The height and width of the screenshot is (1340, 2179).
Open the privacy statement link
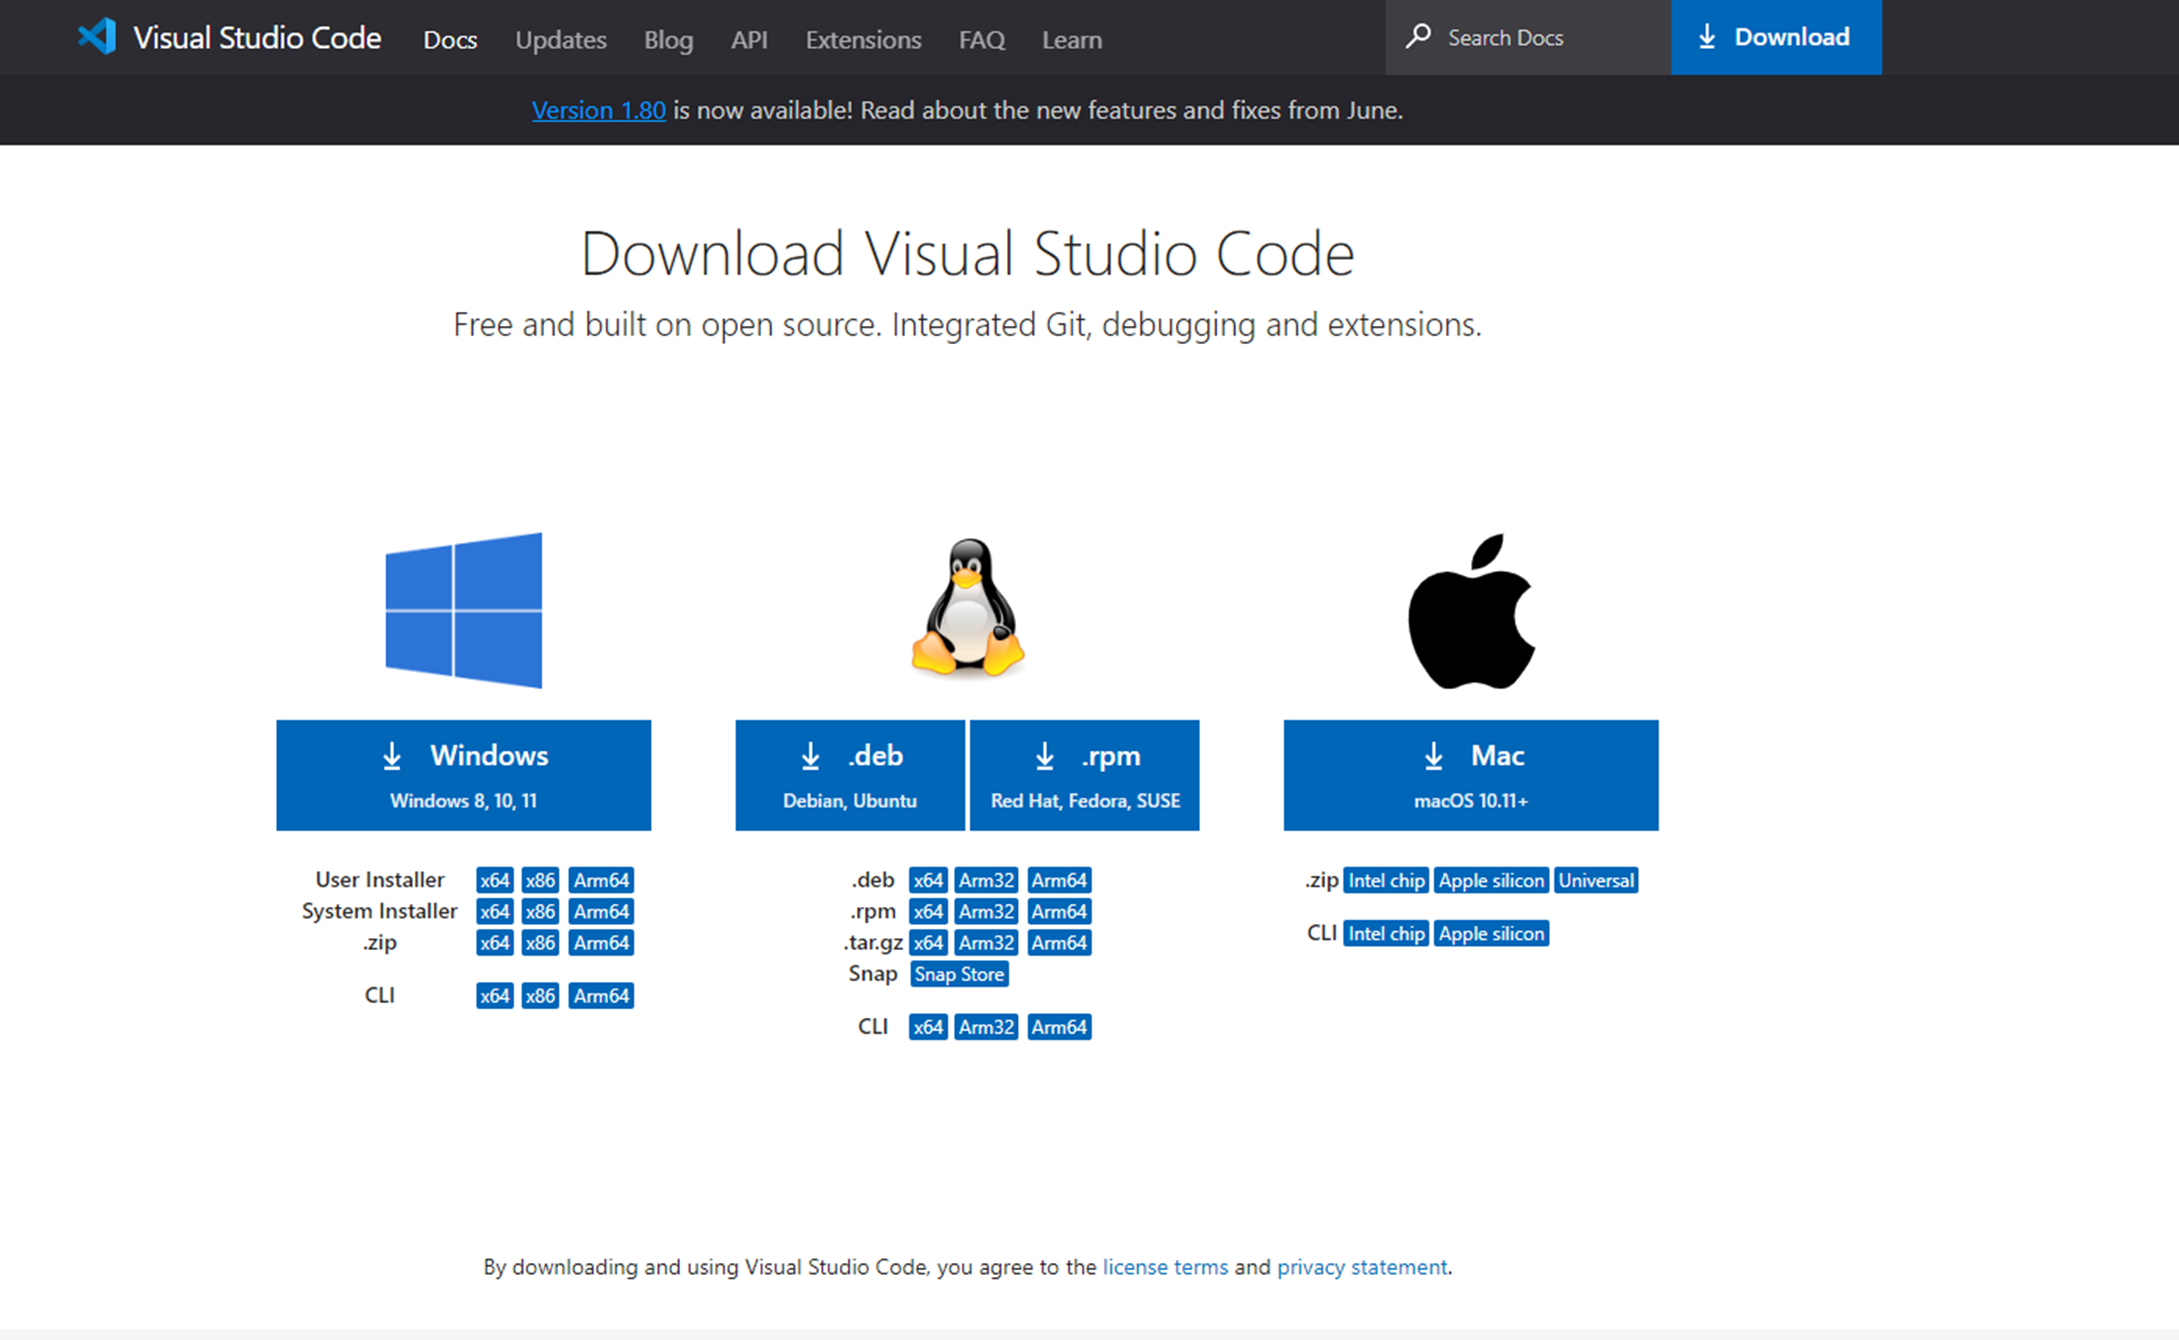(1362, 1267)
